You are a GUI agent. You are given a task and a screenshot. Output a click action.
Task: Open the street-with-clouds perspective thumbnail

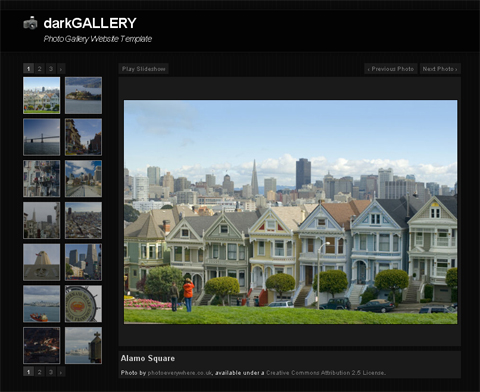pos(83,179)
